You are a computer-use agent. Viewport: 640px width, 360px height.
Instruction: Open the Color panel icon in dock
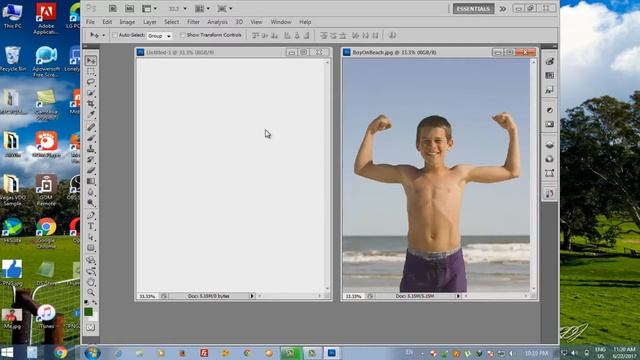click(x=549, y=62)
